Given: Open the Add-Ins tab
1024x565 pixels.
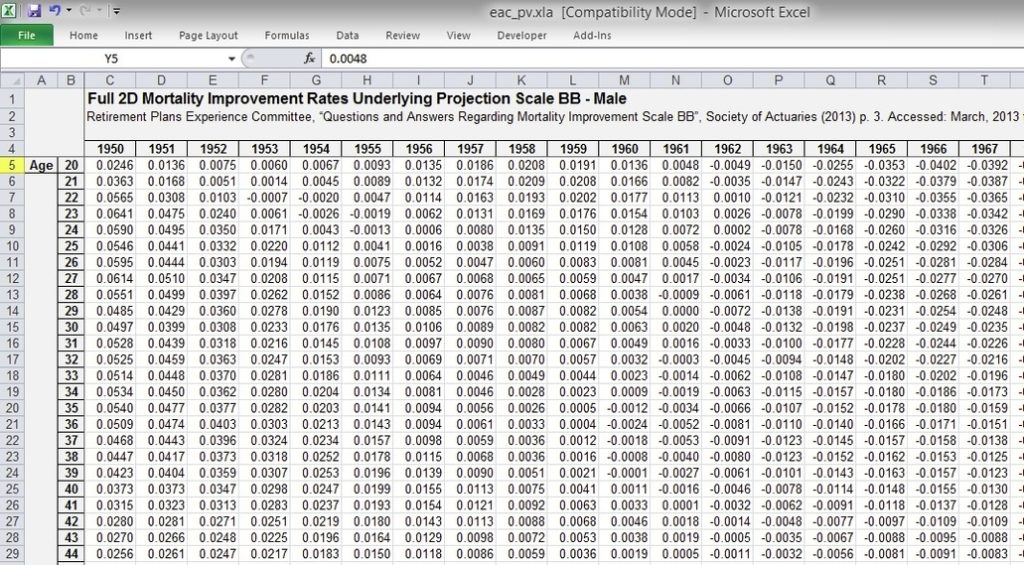Looking at the screenshot, I should point(592,35).
